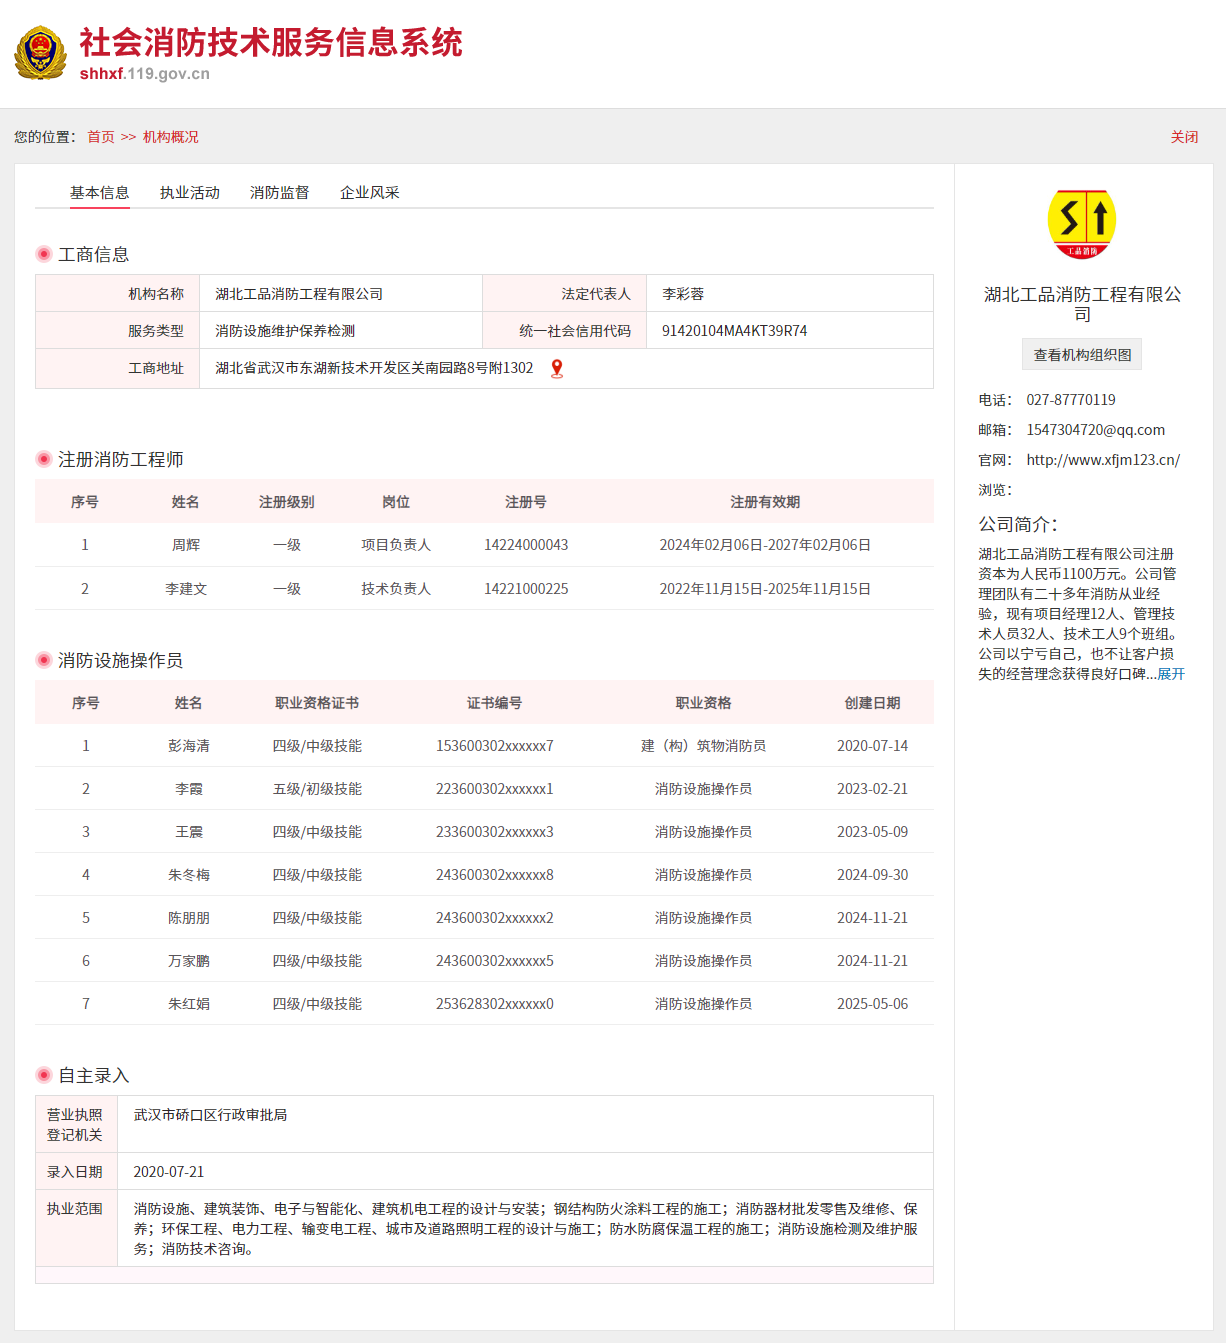Select registration number 14224000043
The height and width of the screenshot is (1343, 1226).
point(526,545)
